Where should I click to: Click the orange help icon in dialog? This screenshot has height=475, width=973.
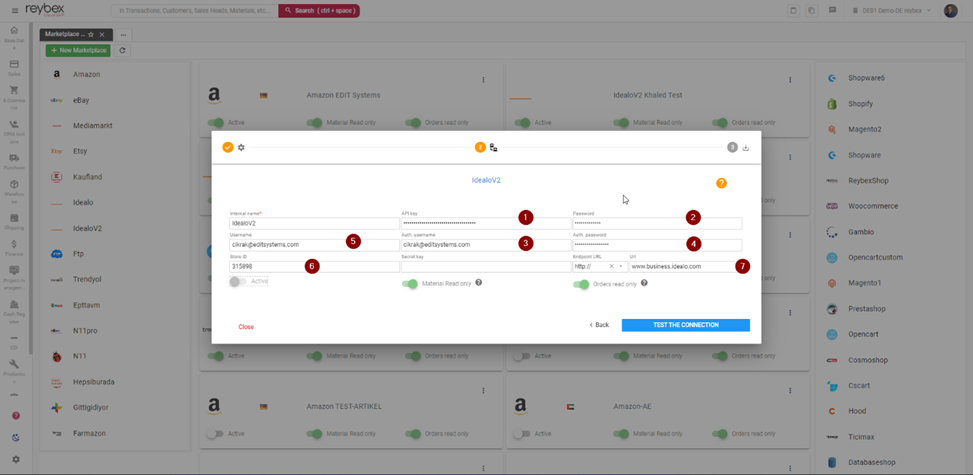point(721,183)
